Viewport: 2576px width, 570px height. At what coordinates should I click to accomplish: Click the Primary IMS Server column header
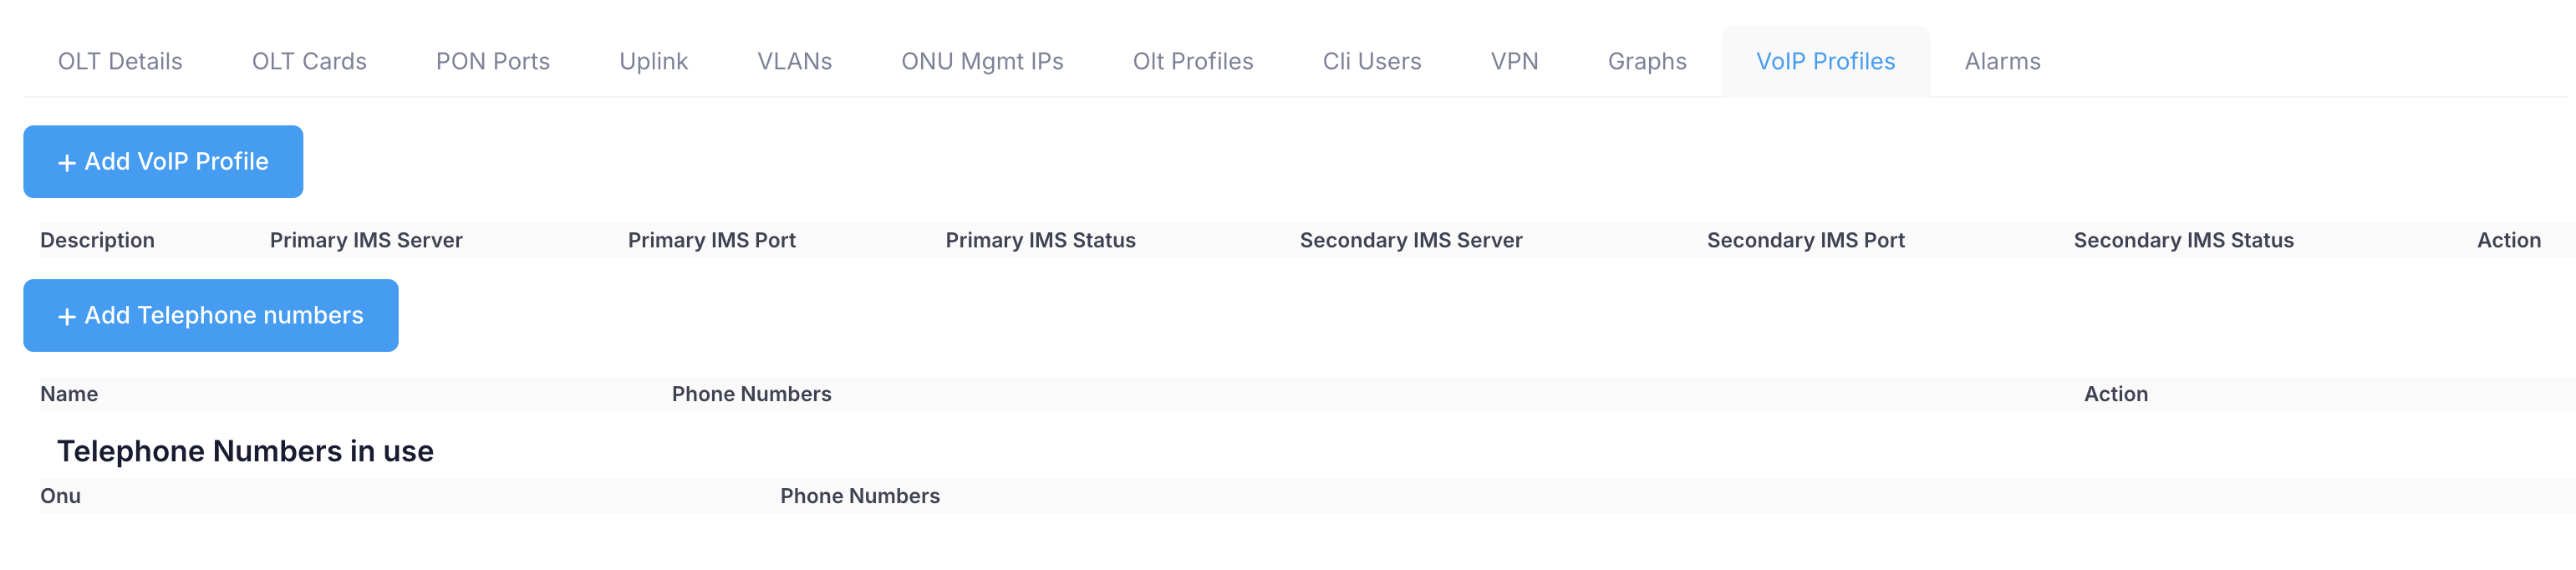coord(366,241)
